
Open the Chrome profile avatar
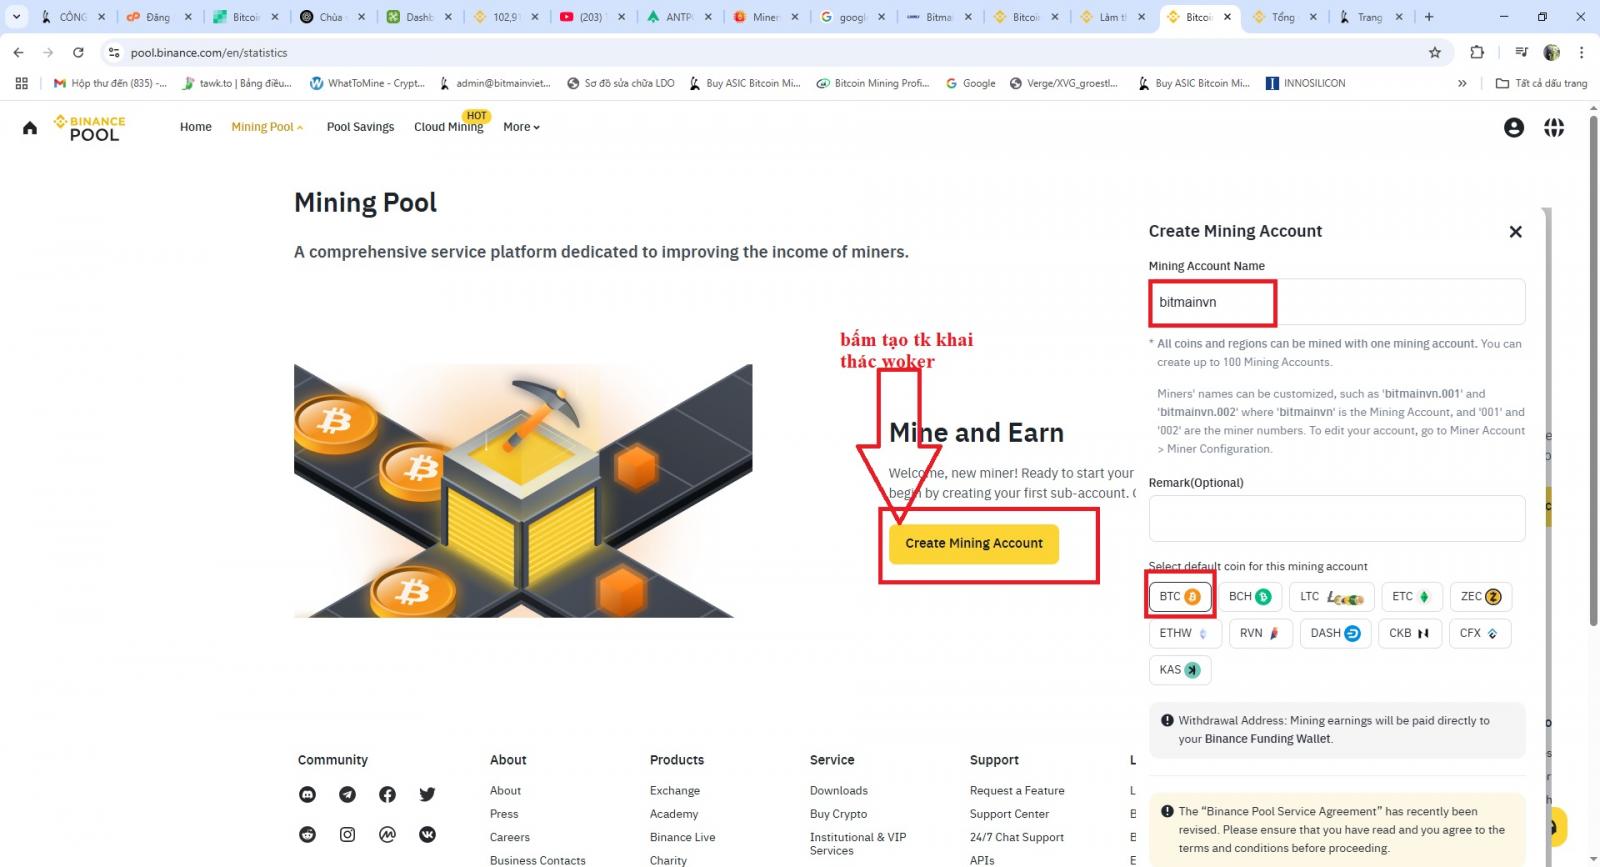(1552, 52)
